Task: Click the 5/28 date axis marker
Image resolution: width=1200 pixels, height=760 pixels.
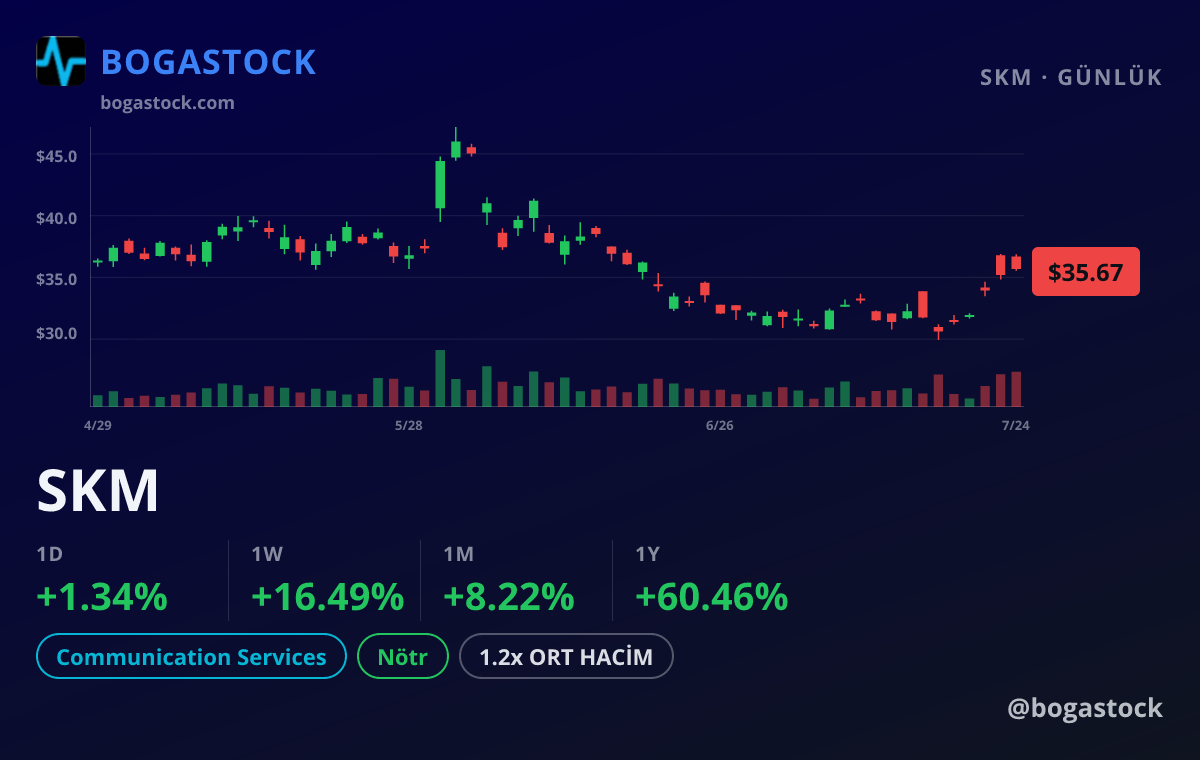Action: (408, 426)
